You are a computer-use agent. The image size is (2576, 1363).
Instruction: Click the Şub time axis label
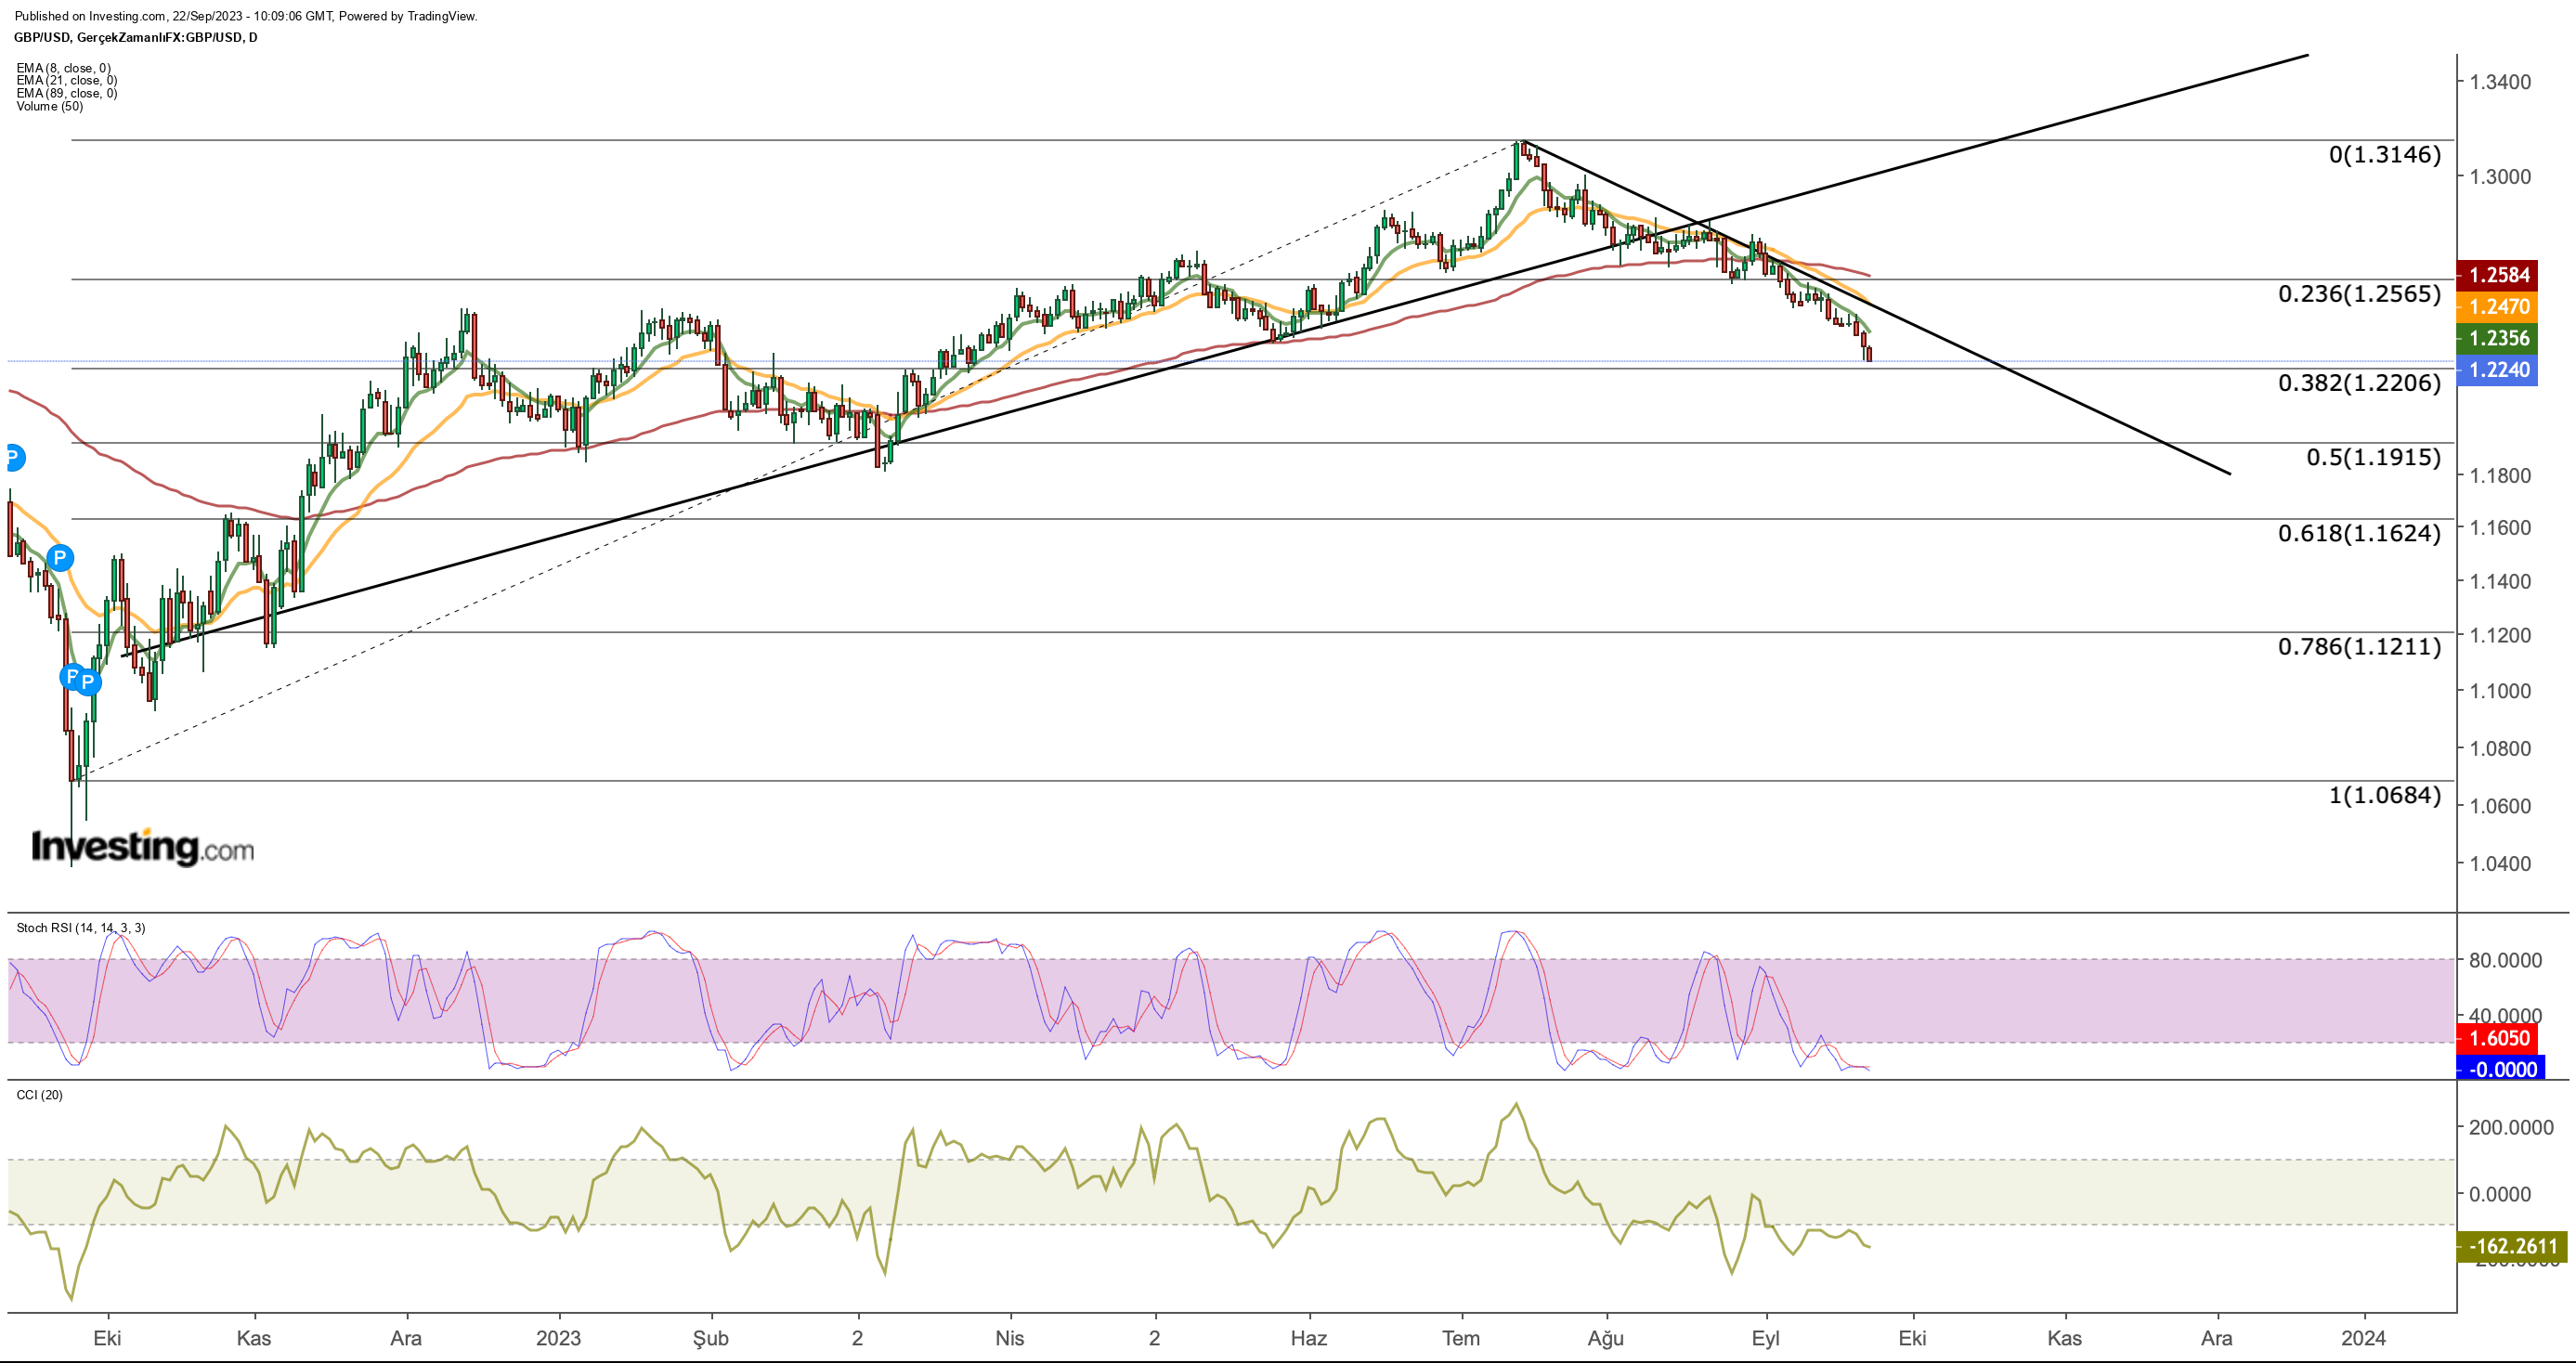coord(711,1339)
